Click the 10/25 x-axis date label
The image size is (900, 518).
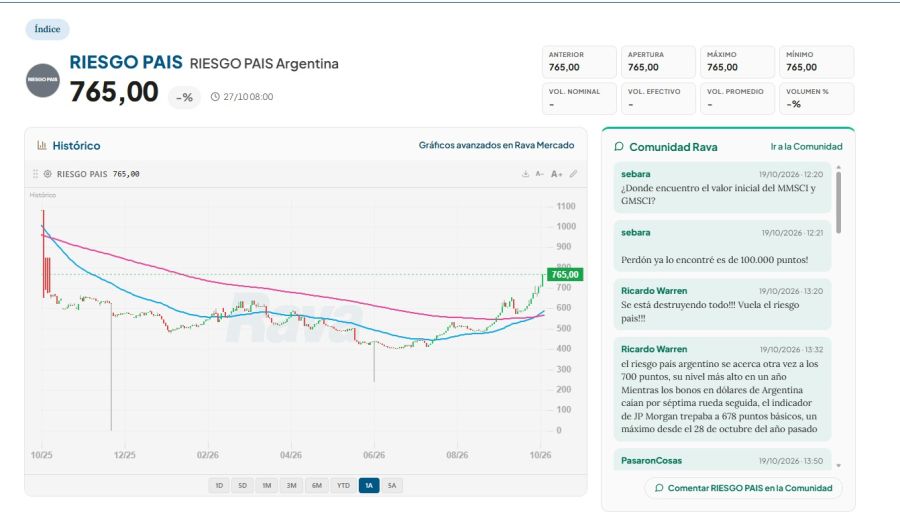(41, 455)
